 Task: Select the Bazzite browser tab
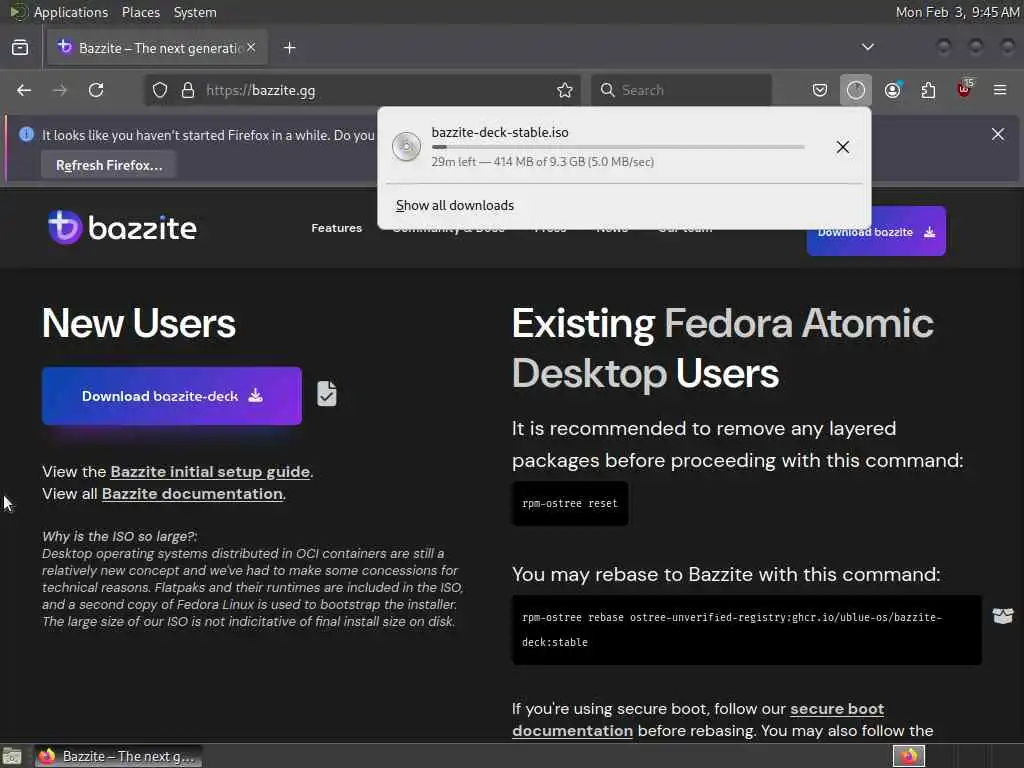coord(157,48)
